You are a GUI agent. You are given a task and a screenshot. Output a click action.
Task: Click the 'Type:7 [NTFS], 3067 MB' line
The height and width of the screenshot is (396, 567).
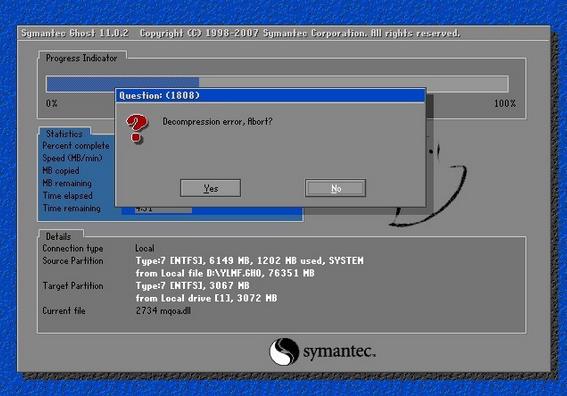[x=192, y=286]
